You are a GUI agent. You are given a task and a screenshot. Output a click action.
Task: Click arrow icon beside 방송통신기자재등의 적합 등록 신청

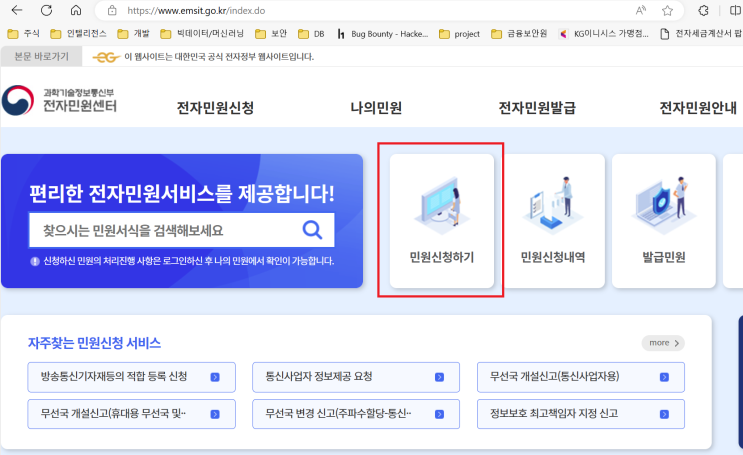(215, 377)
